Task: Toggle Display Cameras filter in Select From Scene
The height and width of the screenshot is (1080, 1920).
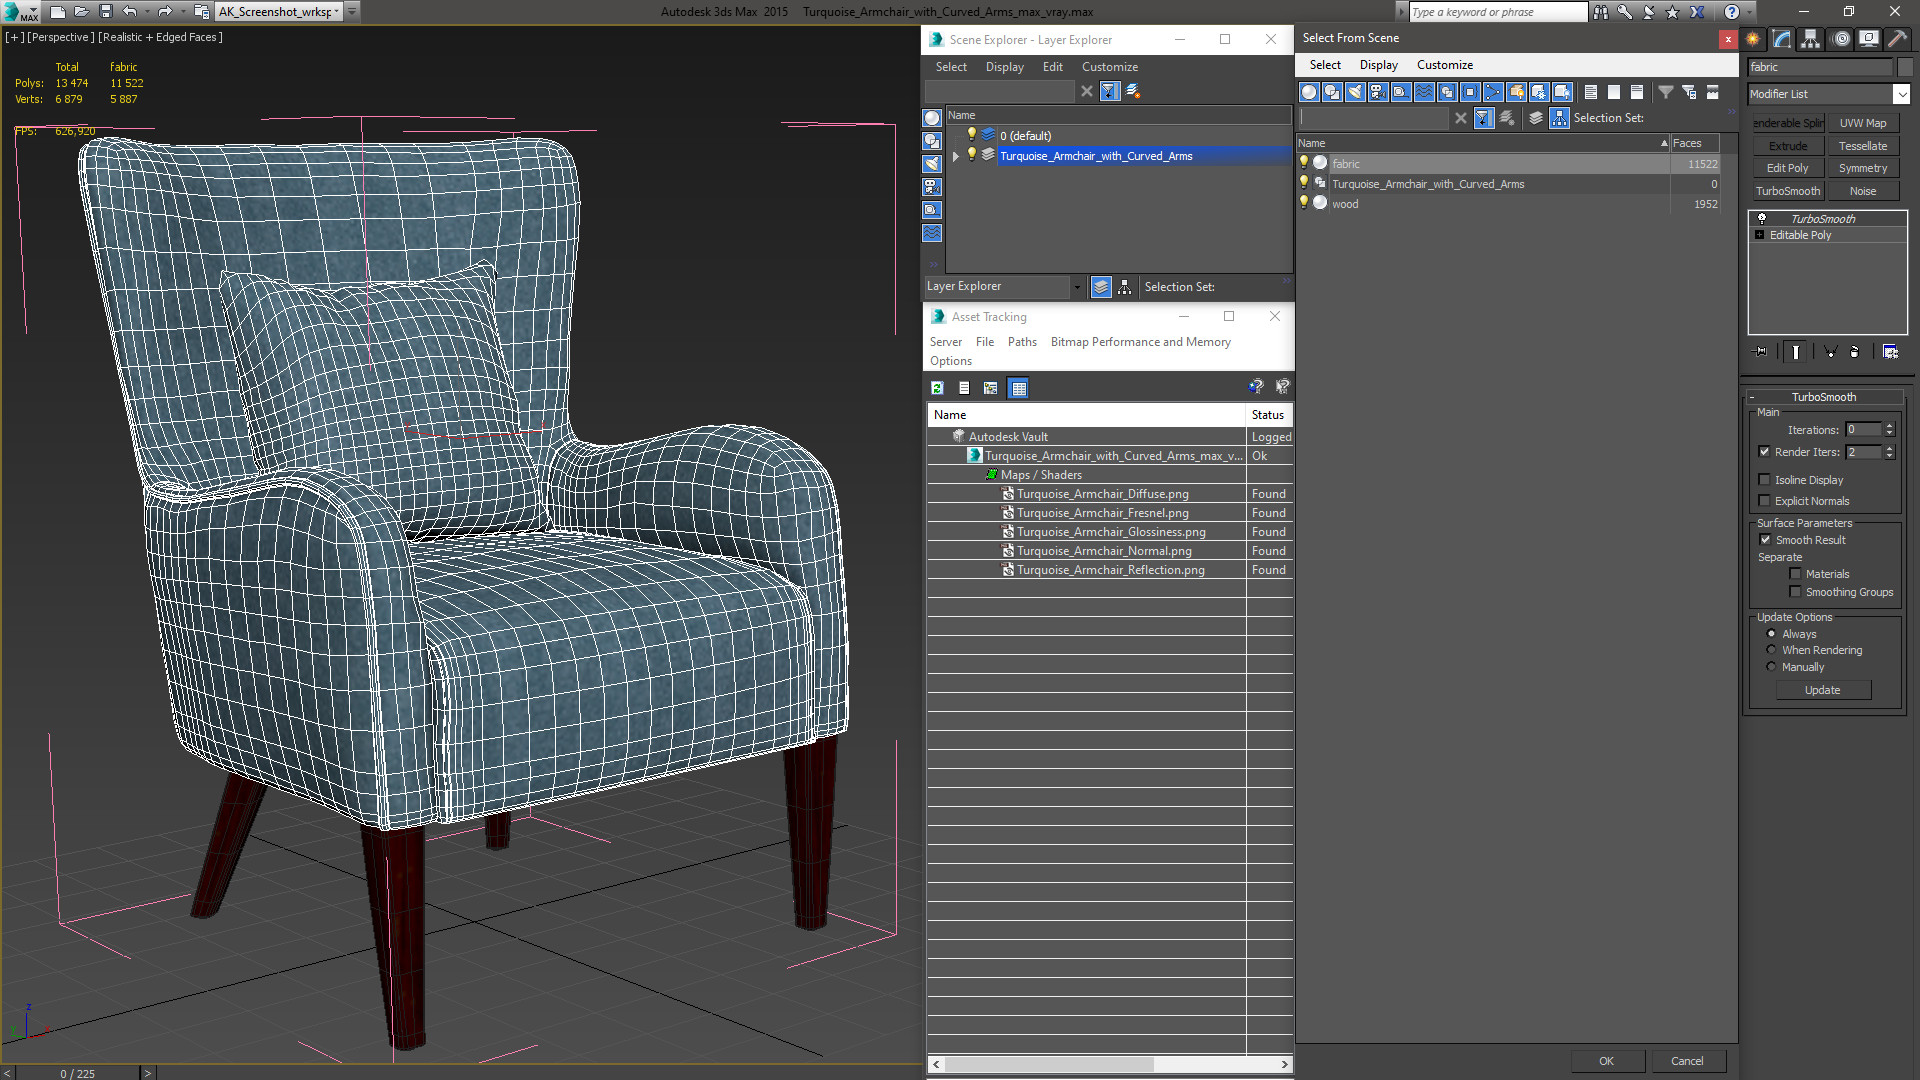Action: pos(1378,92)
